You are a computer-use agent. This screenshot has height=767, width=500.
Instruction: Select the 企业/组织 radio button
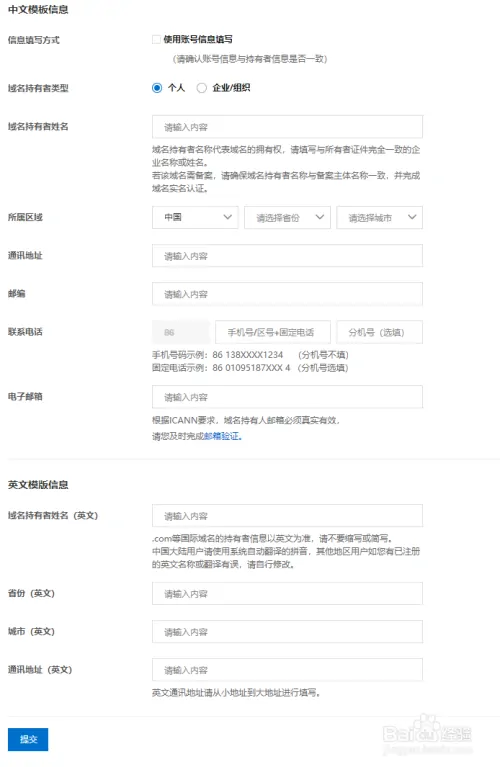coord(202,88)
